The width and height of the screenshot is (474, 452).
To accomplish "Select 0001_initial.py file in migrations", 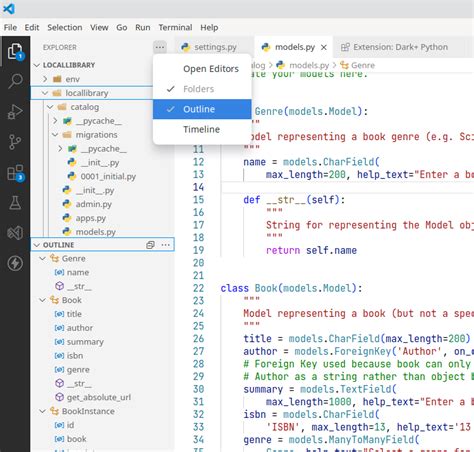I will tap(108, 176).
